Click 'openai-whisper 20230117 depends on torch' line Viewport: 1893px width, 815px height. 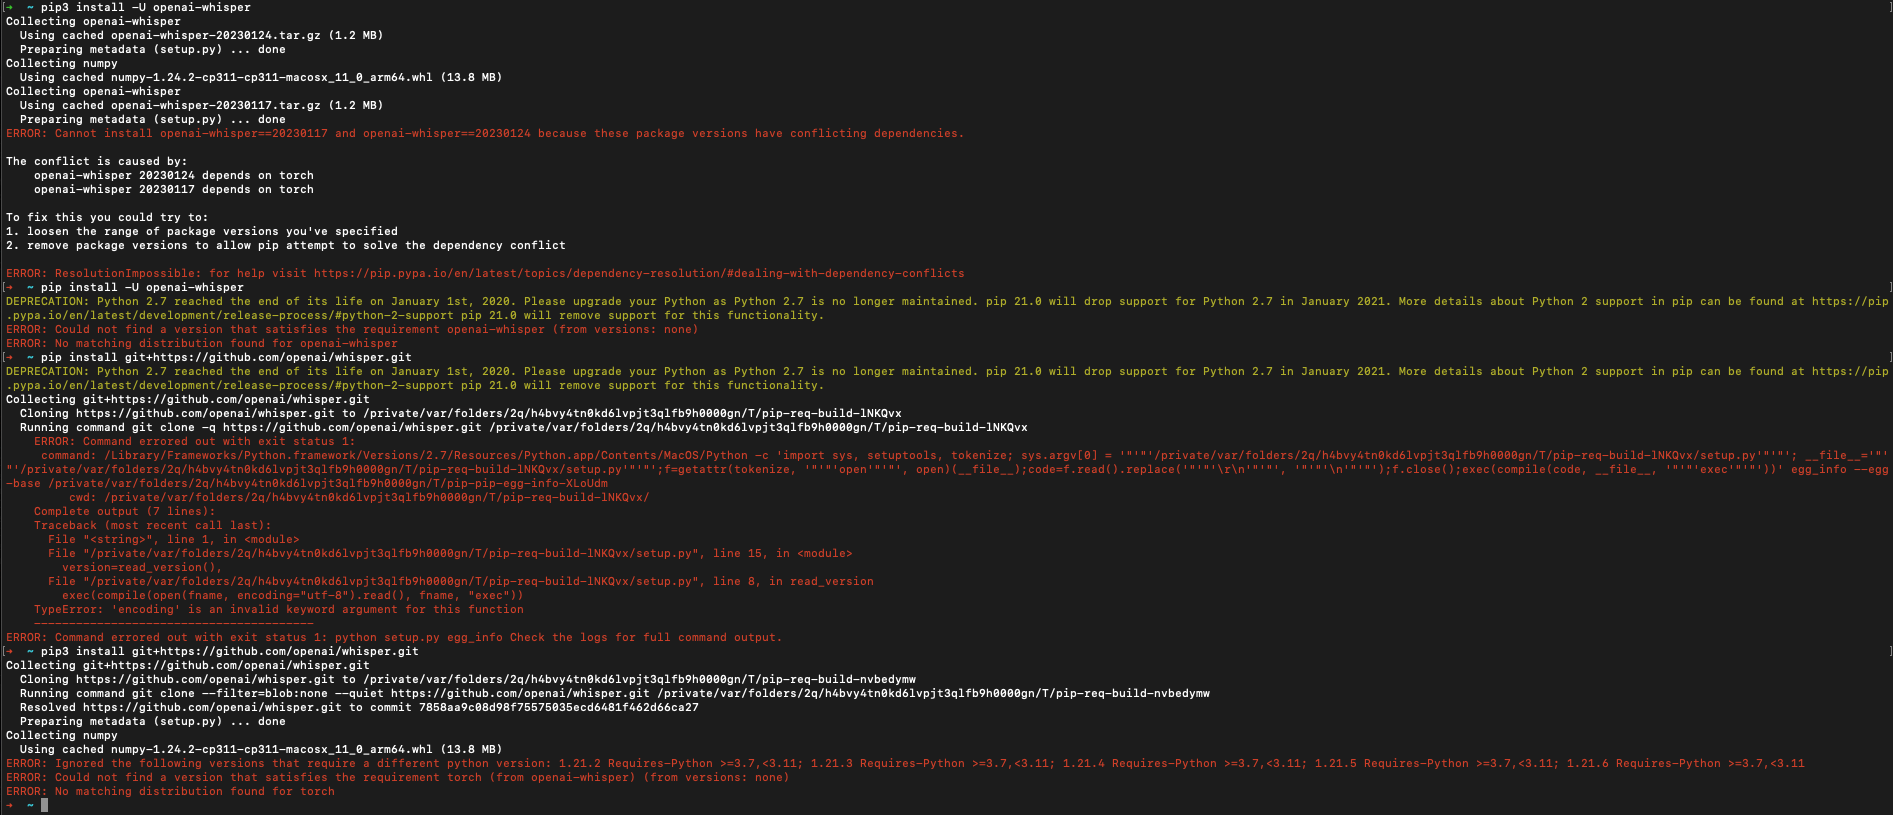tap(174, 189)
